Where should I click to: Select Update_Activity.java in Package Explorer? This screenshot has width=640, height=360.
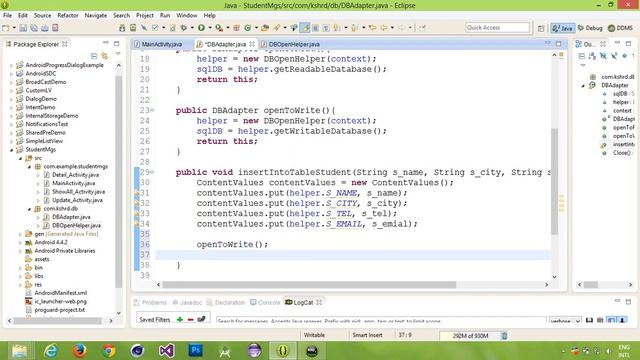coord(77,200)
